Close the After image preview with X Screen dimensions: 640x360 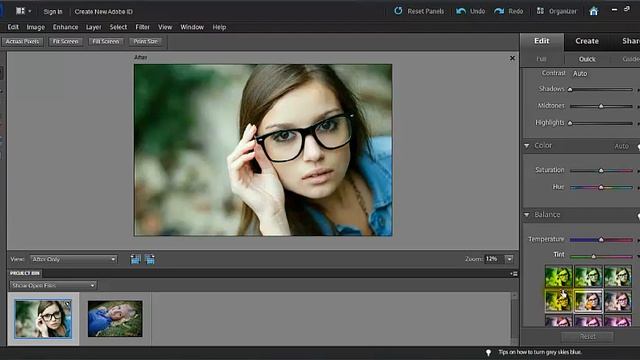pos(512,58)
